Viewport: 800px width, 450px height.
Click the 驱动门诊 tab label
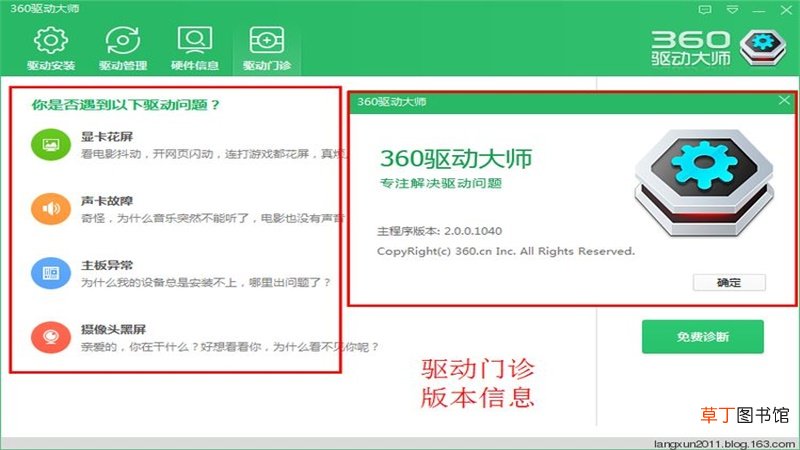pos(267,65)
